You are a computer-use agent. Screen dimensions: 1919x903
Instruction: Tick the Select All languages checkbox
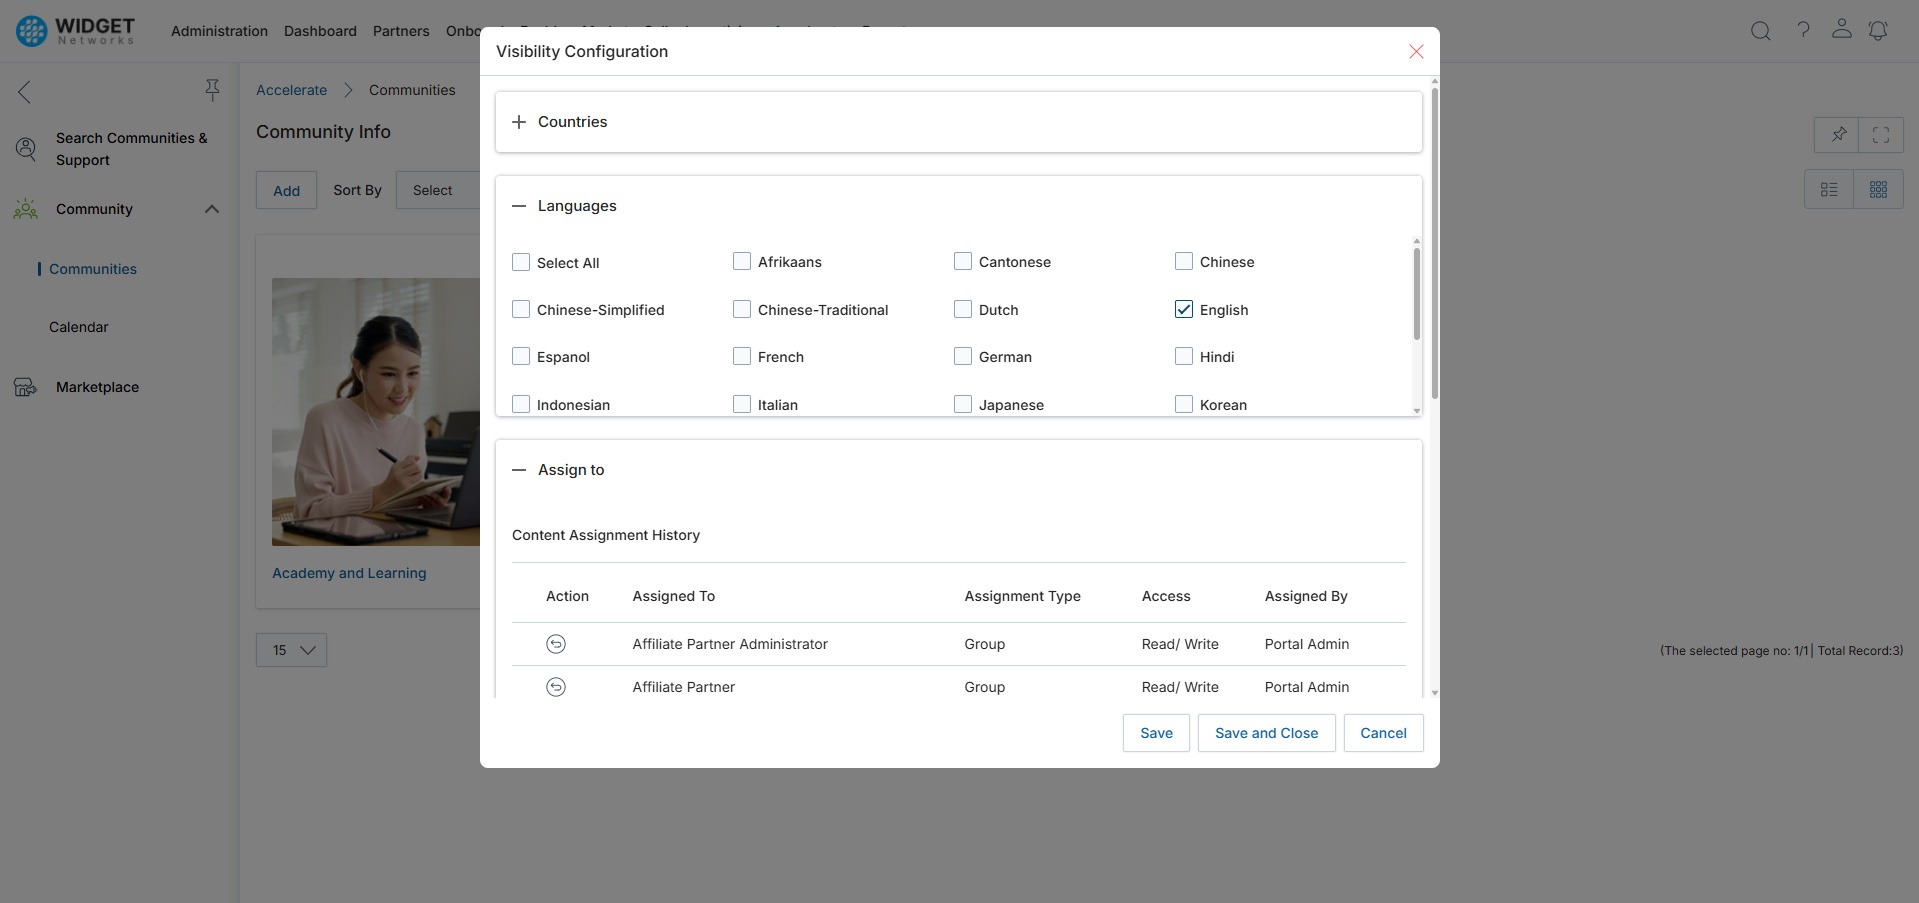(x=521, y=262)
